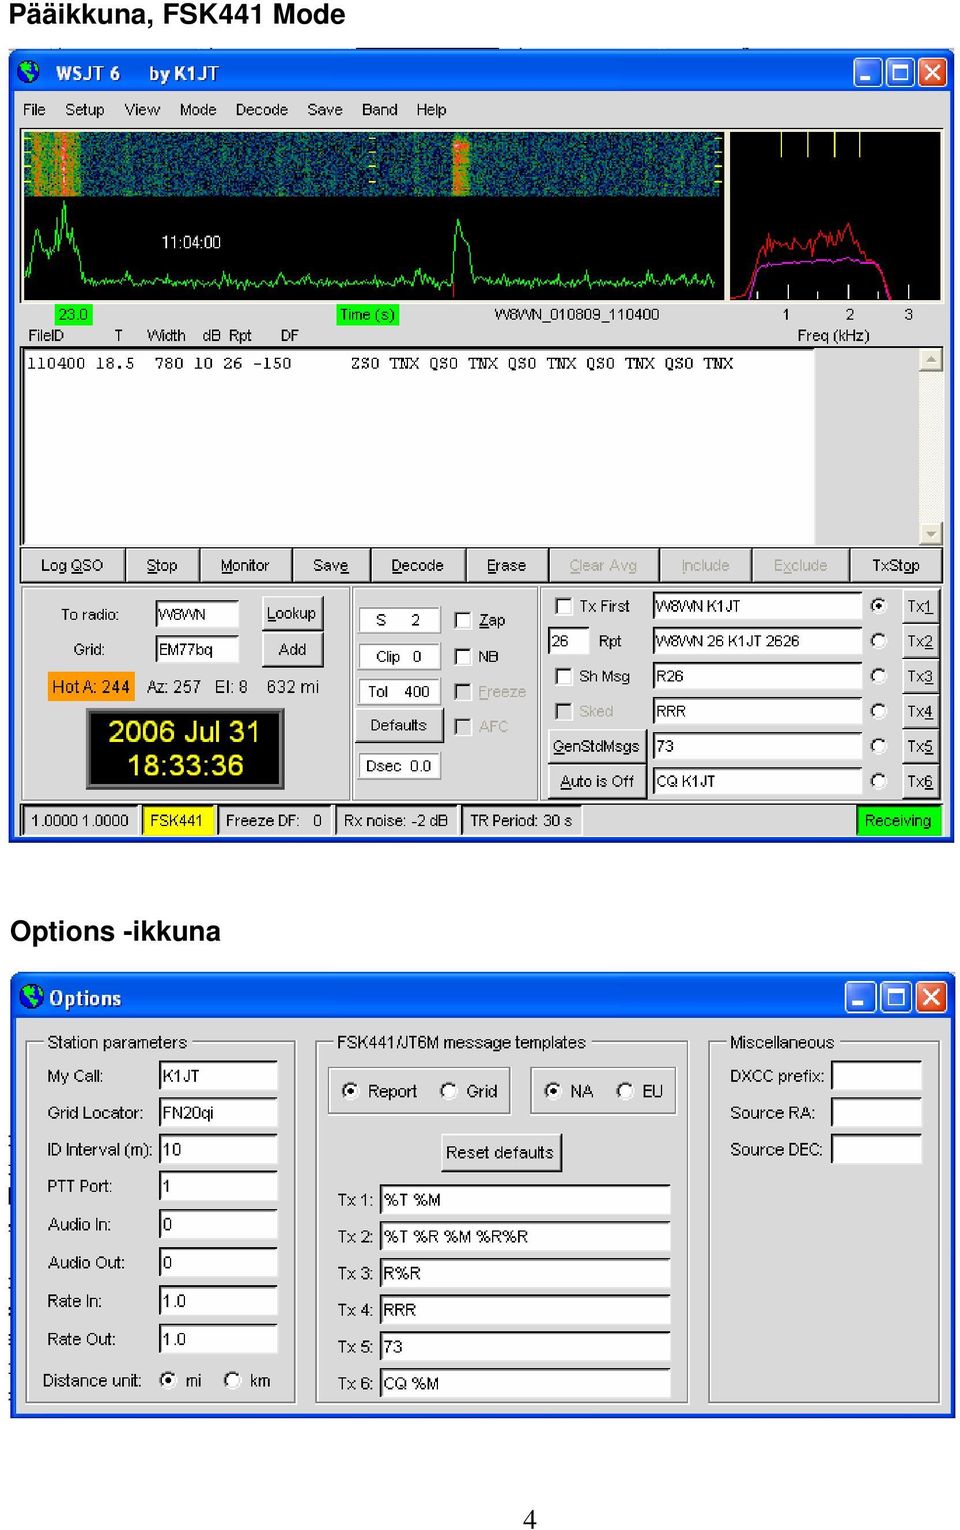This screenshot has height=1530, width=960.
Task: Click the Log QSO button
Action: point(72,565)
